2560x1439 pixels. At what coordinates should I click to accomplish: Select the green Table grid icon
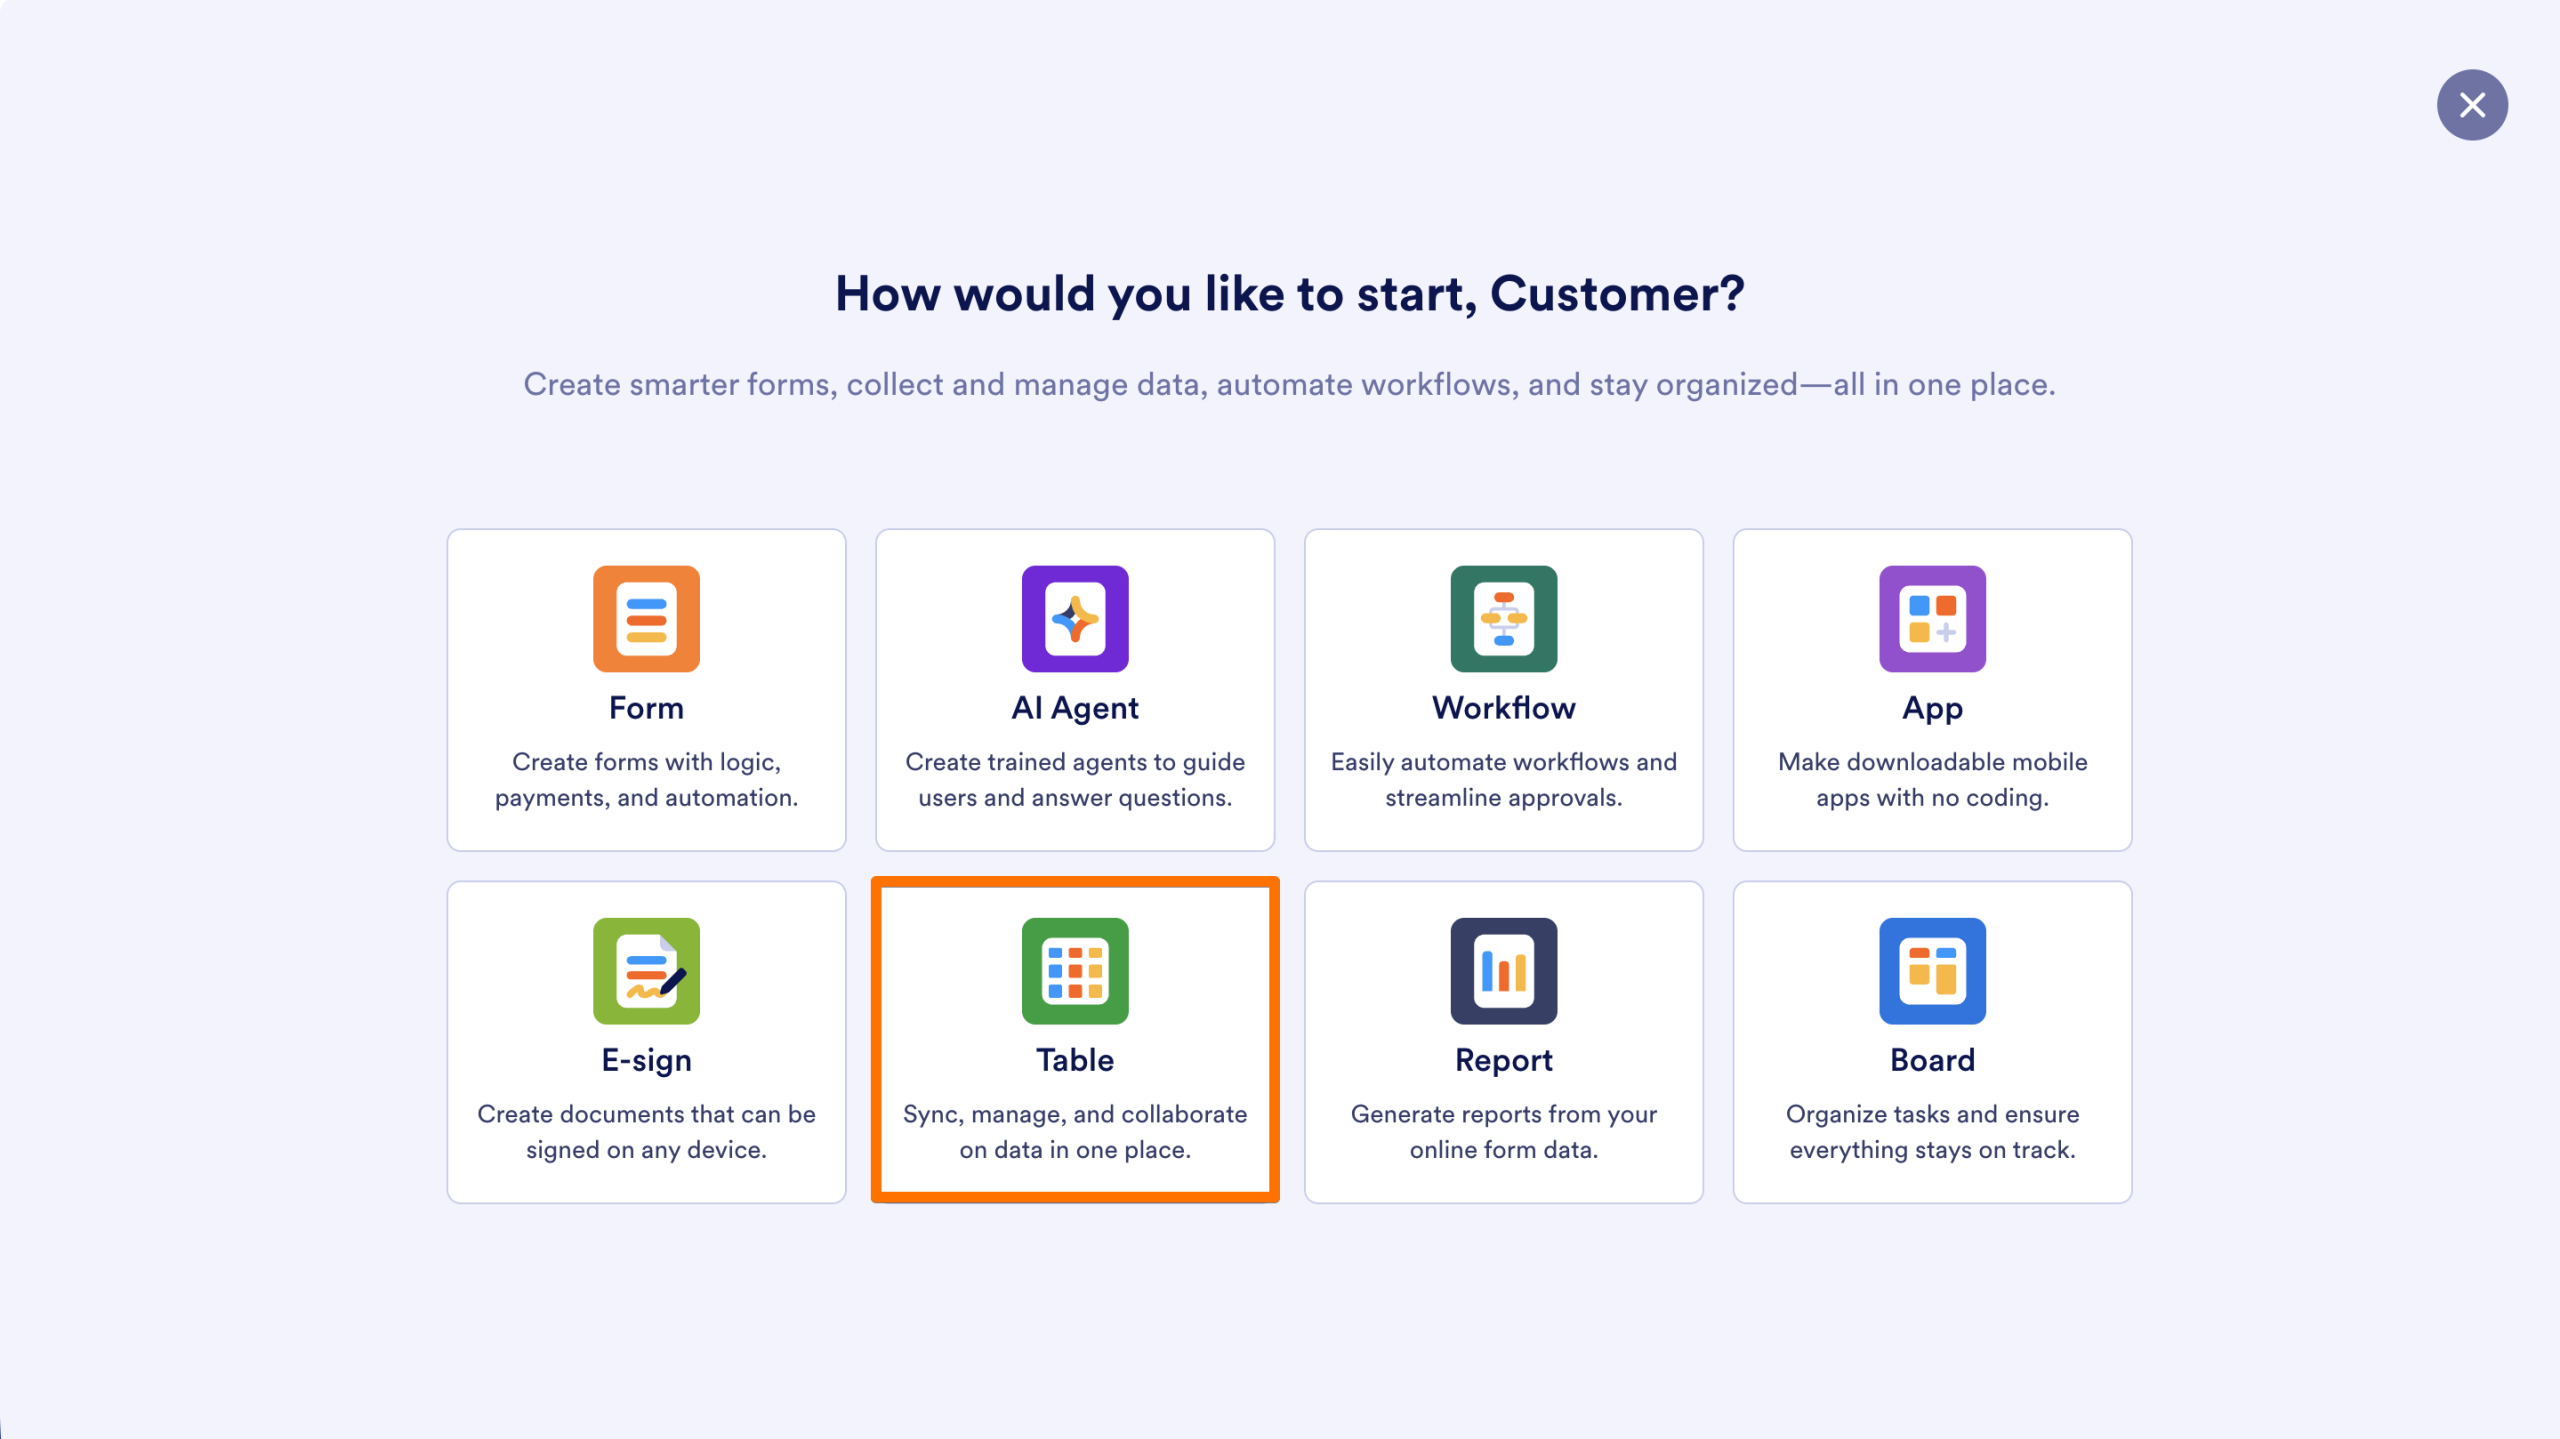coord(1075,971)
